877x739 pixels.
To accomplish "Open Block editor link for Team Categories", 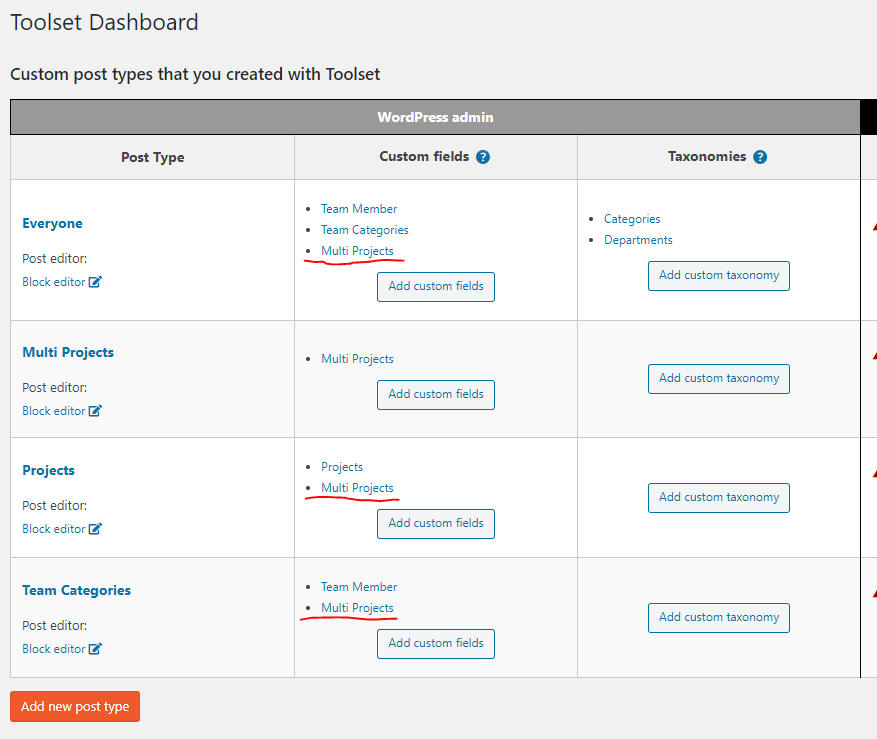I will pos(54,649).
